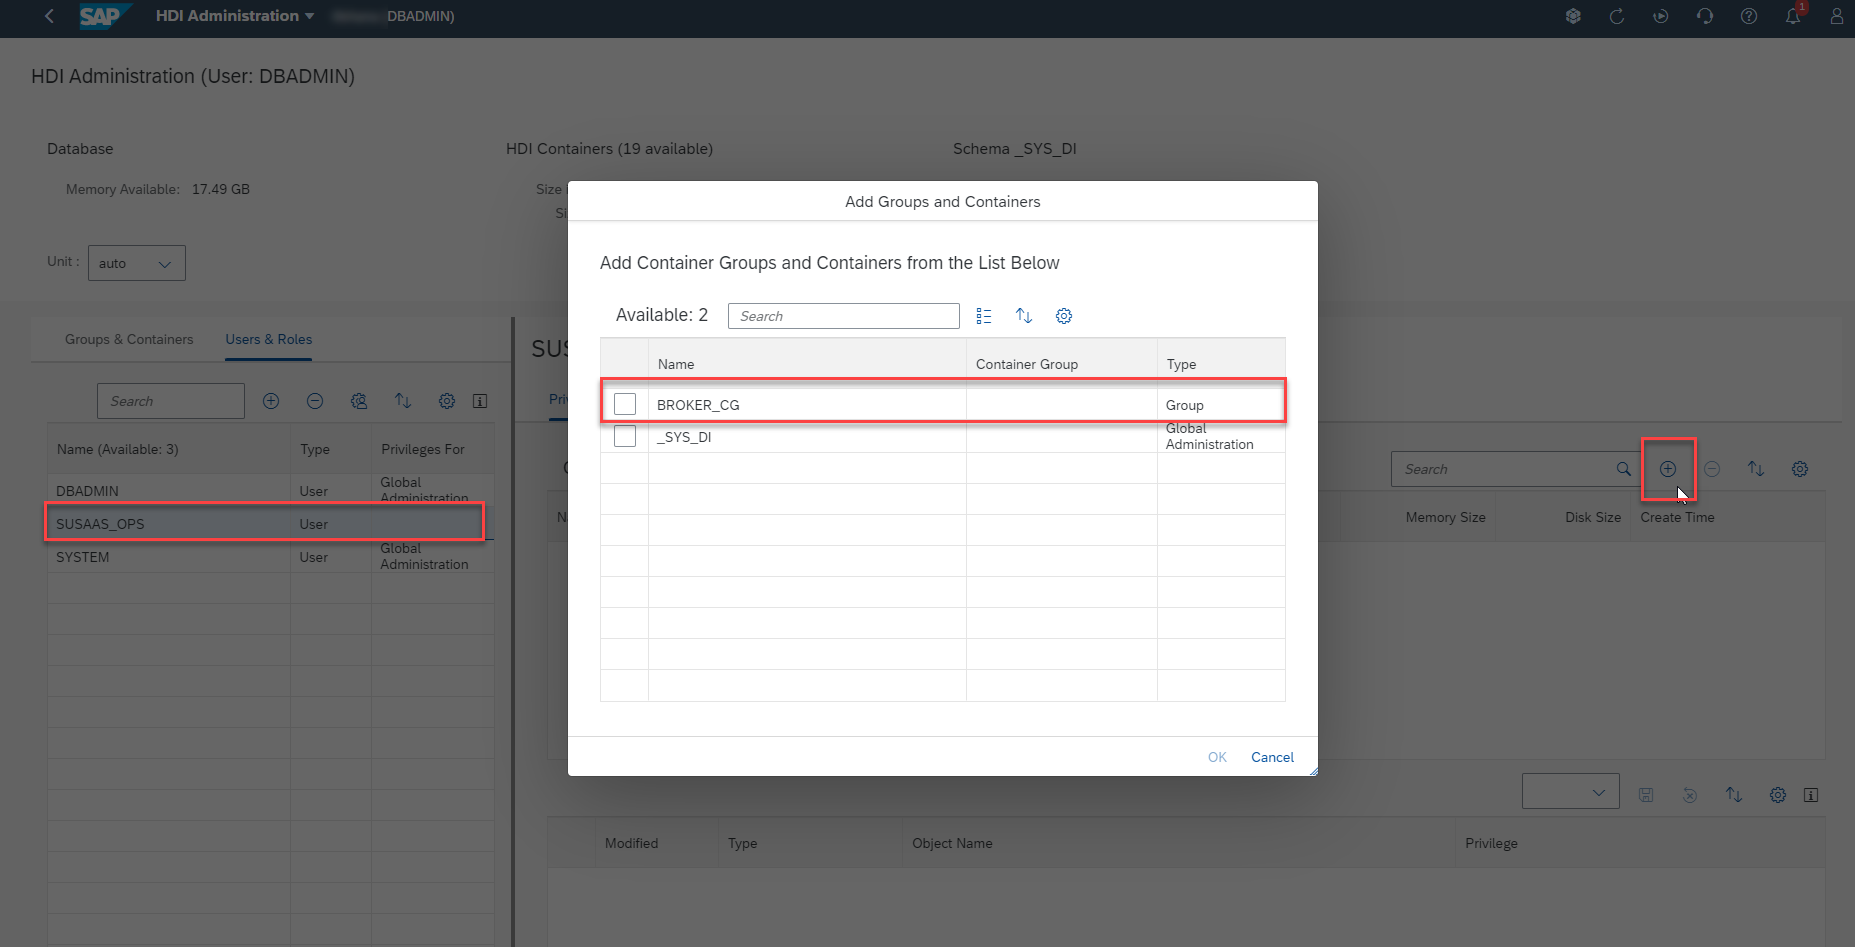This screenshot has height=947, width=1855.
Task: Open dialog table settings gear
Action: click(1064, 316)
